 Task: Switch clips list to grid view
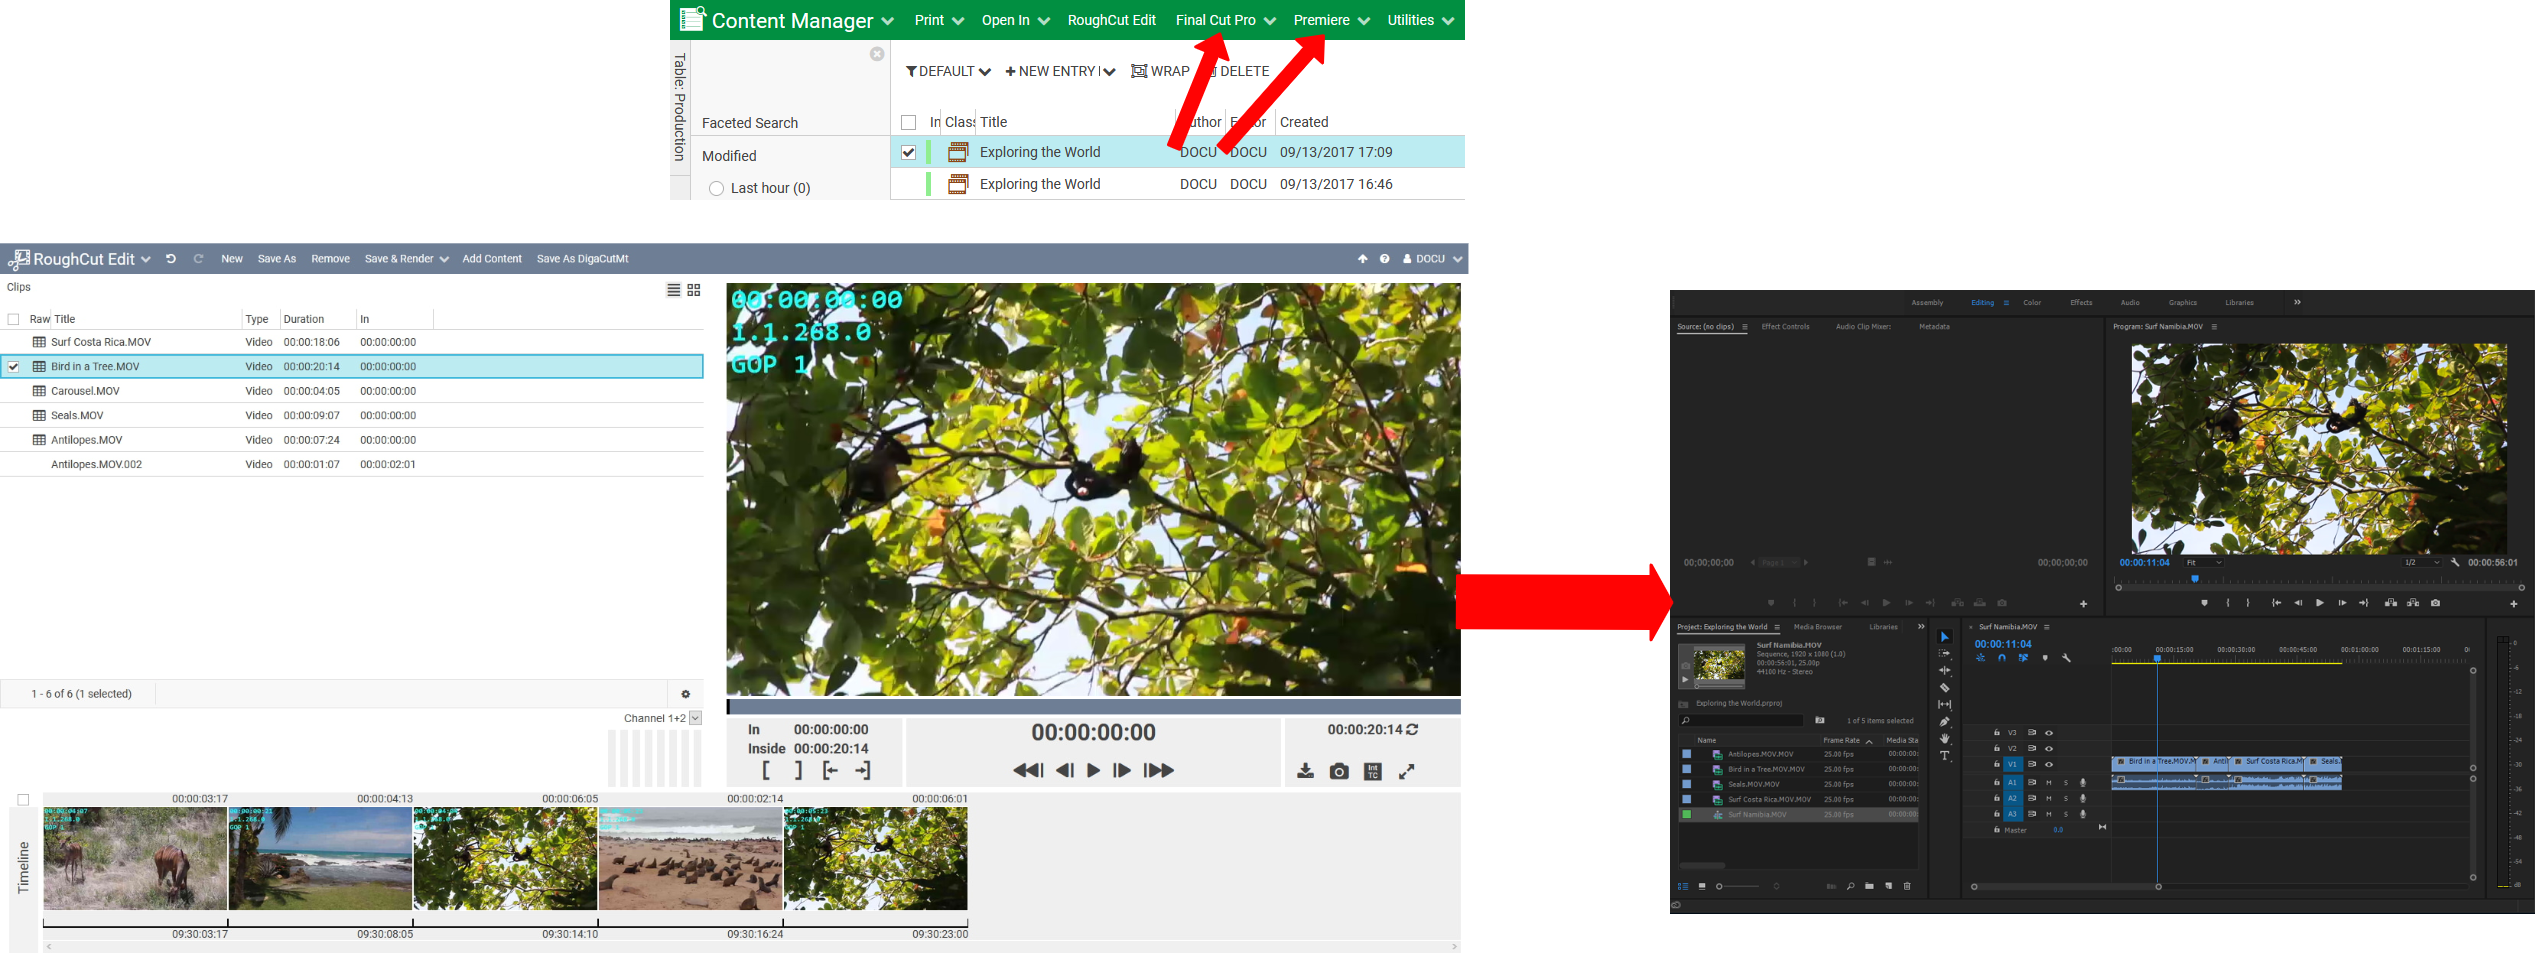(x=694, y=290)
